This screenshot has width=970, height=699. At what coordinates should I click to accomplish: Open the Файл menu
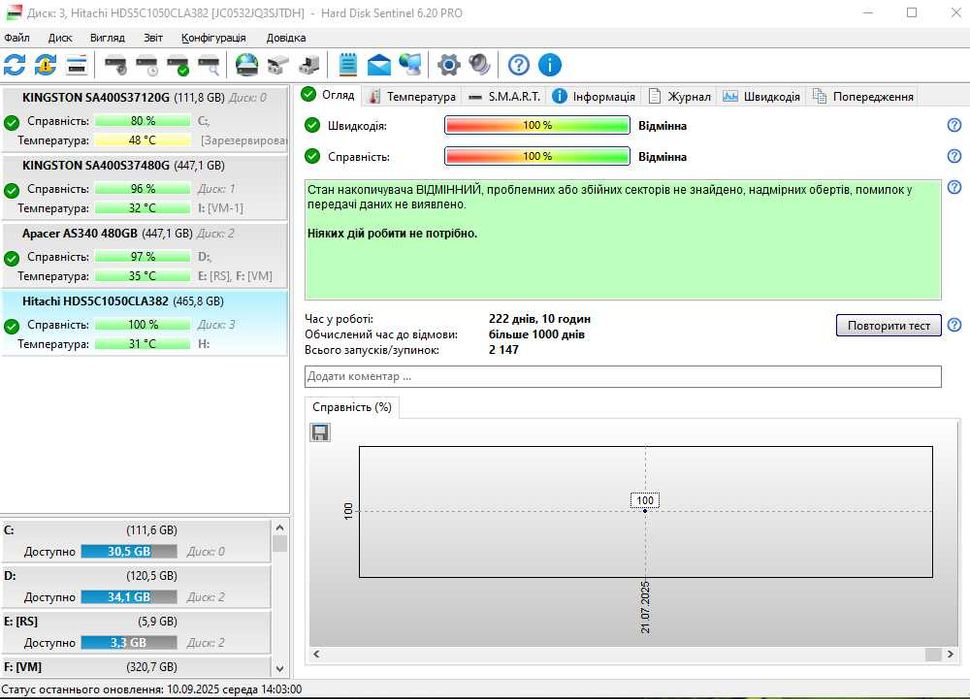point(17,38)
